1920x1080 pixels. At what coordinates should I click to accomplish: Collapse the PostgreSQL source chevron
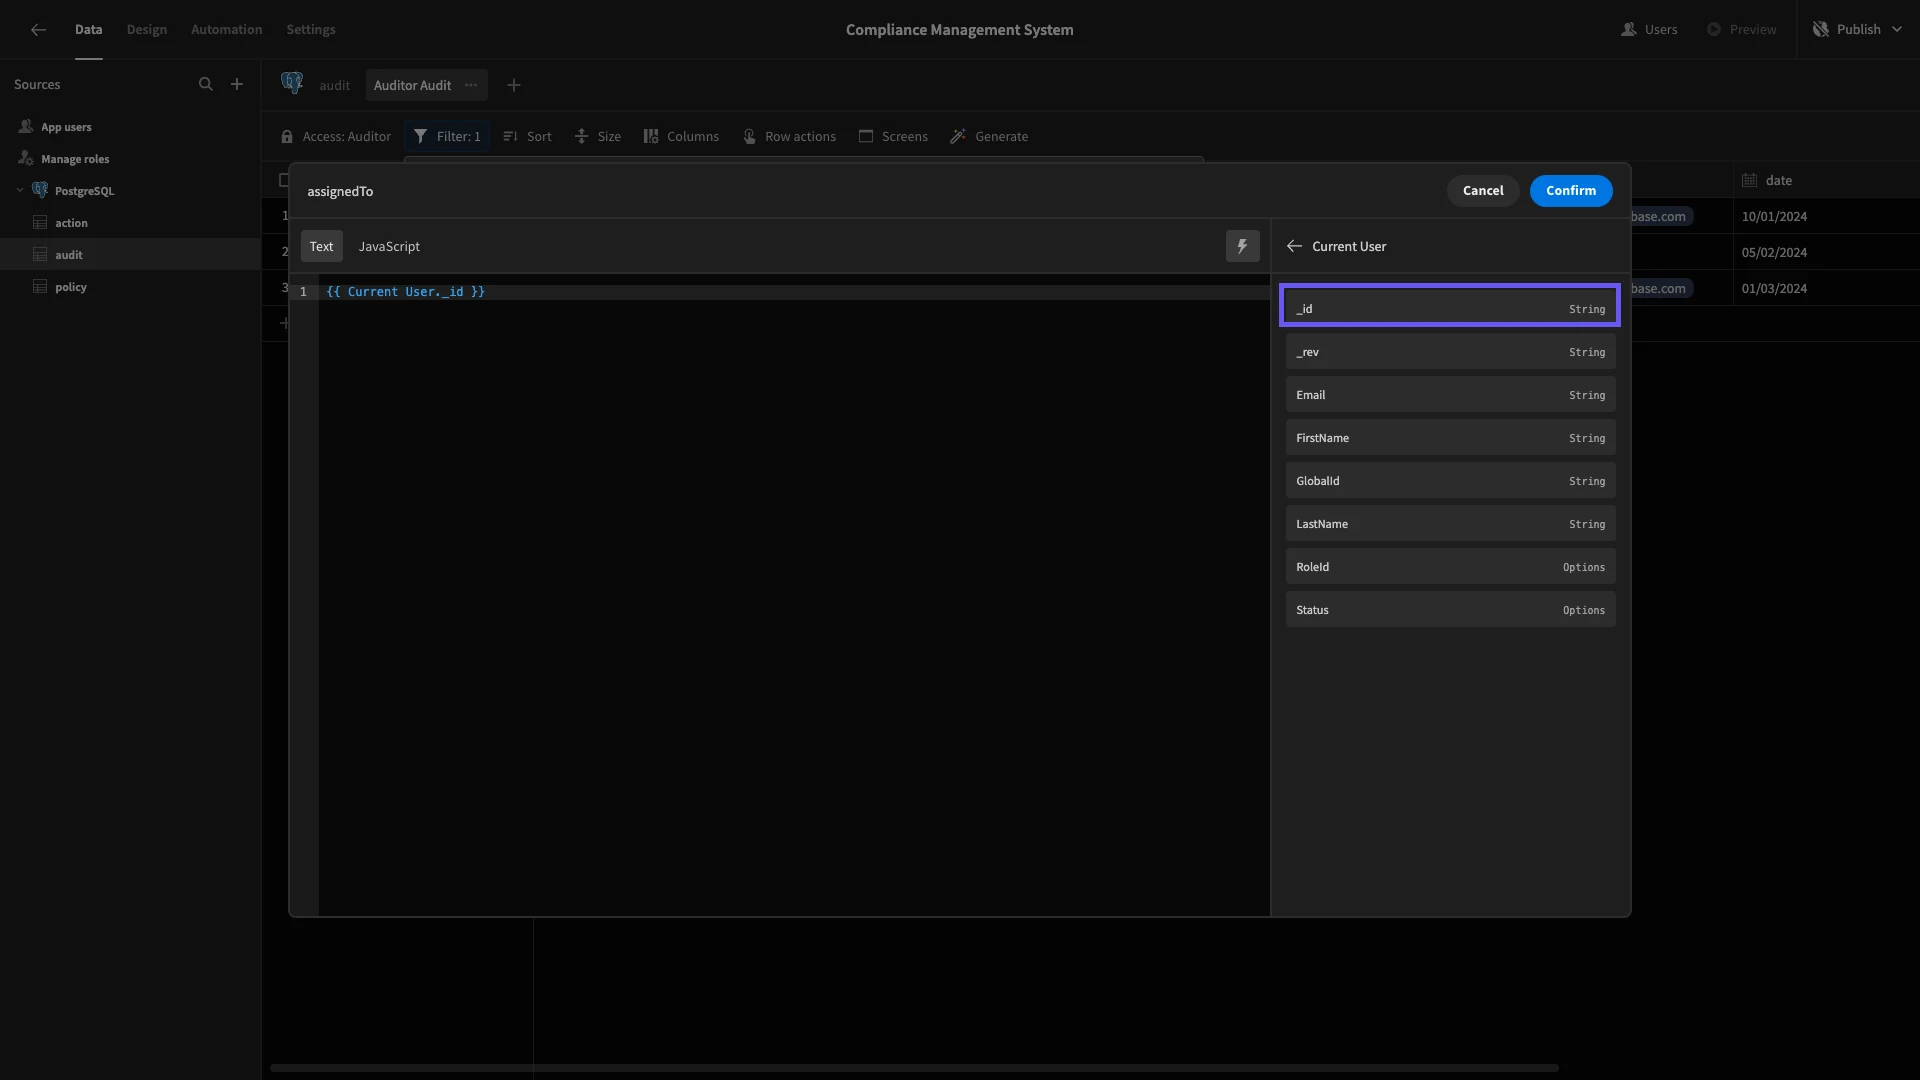pos(19,191)
